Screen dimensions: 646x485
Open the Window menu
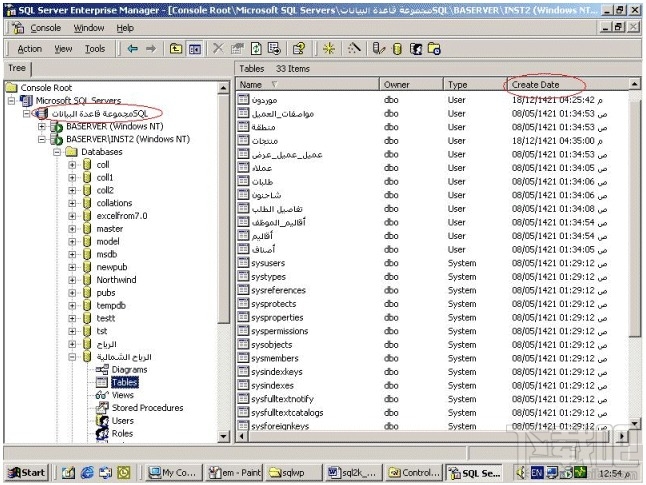click(x=89, y=28)
